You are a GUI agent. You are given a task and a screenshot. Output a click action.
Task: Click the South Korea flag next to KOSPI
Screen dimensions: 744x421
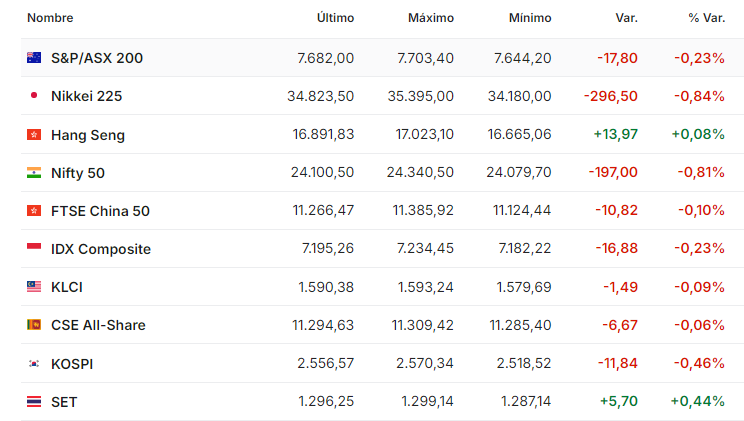pyautogui.click(x=34, y=364)
